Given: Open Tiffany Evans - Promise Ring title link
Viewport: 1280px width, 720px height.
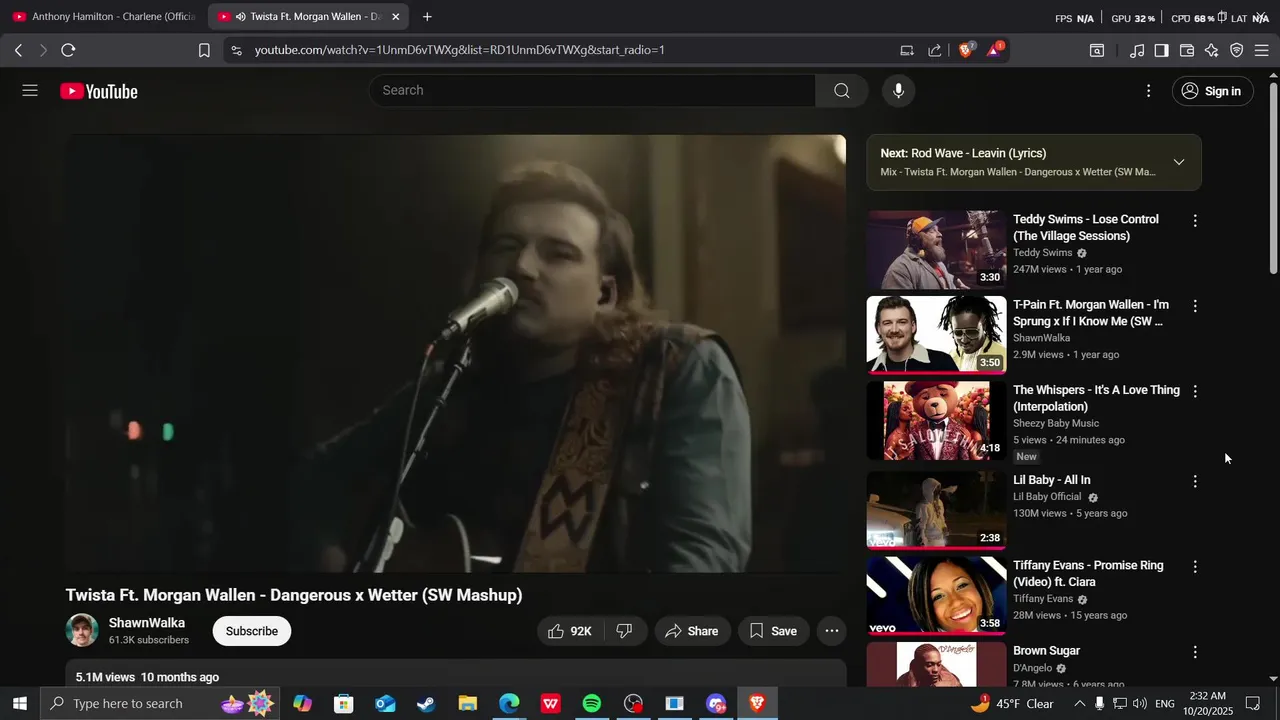Looking at the screenshot, I should point(1088,573).
